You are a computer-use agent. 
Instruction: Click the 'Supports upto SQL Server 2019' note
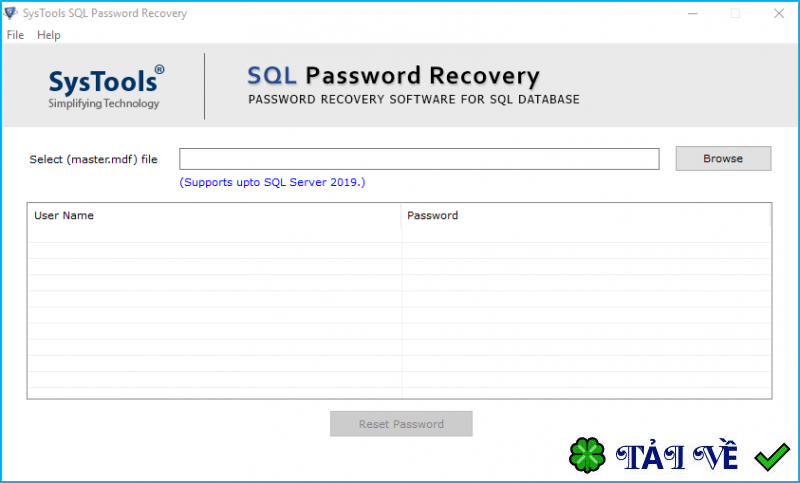tap(272, 182)
